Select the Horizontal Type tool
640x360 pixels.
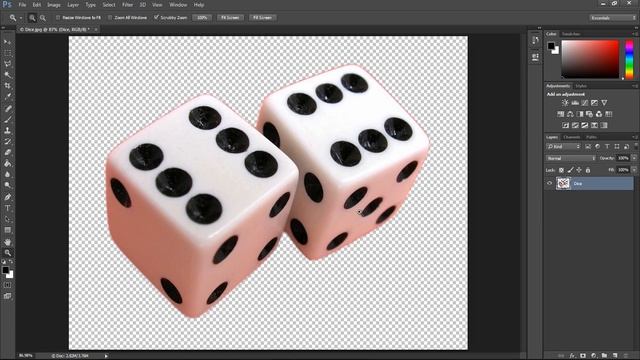(x=7, y=208)
